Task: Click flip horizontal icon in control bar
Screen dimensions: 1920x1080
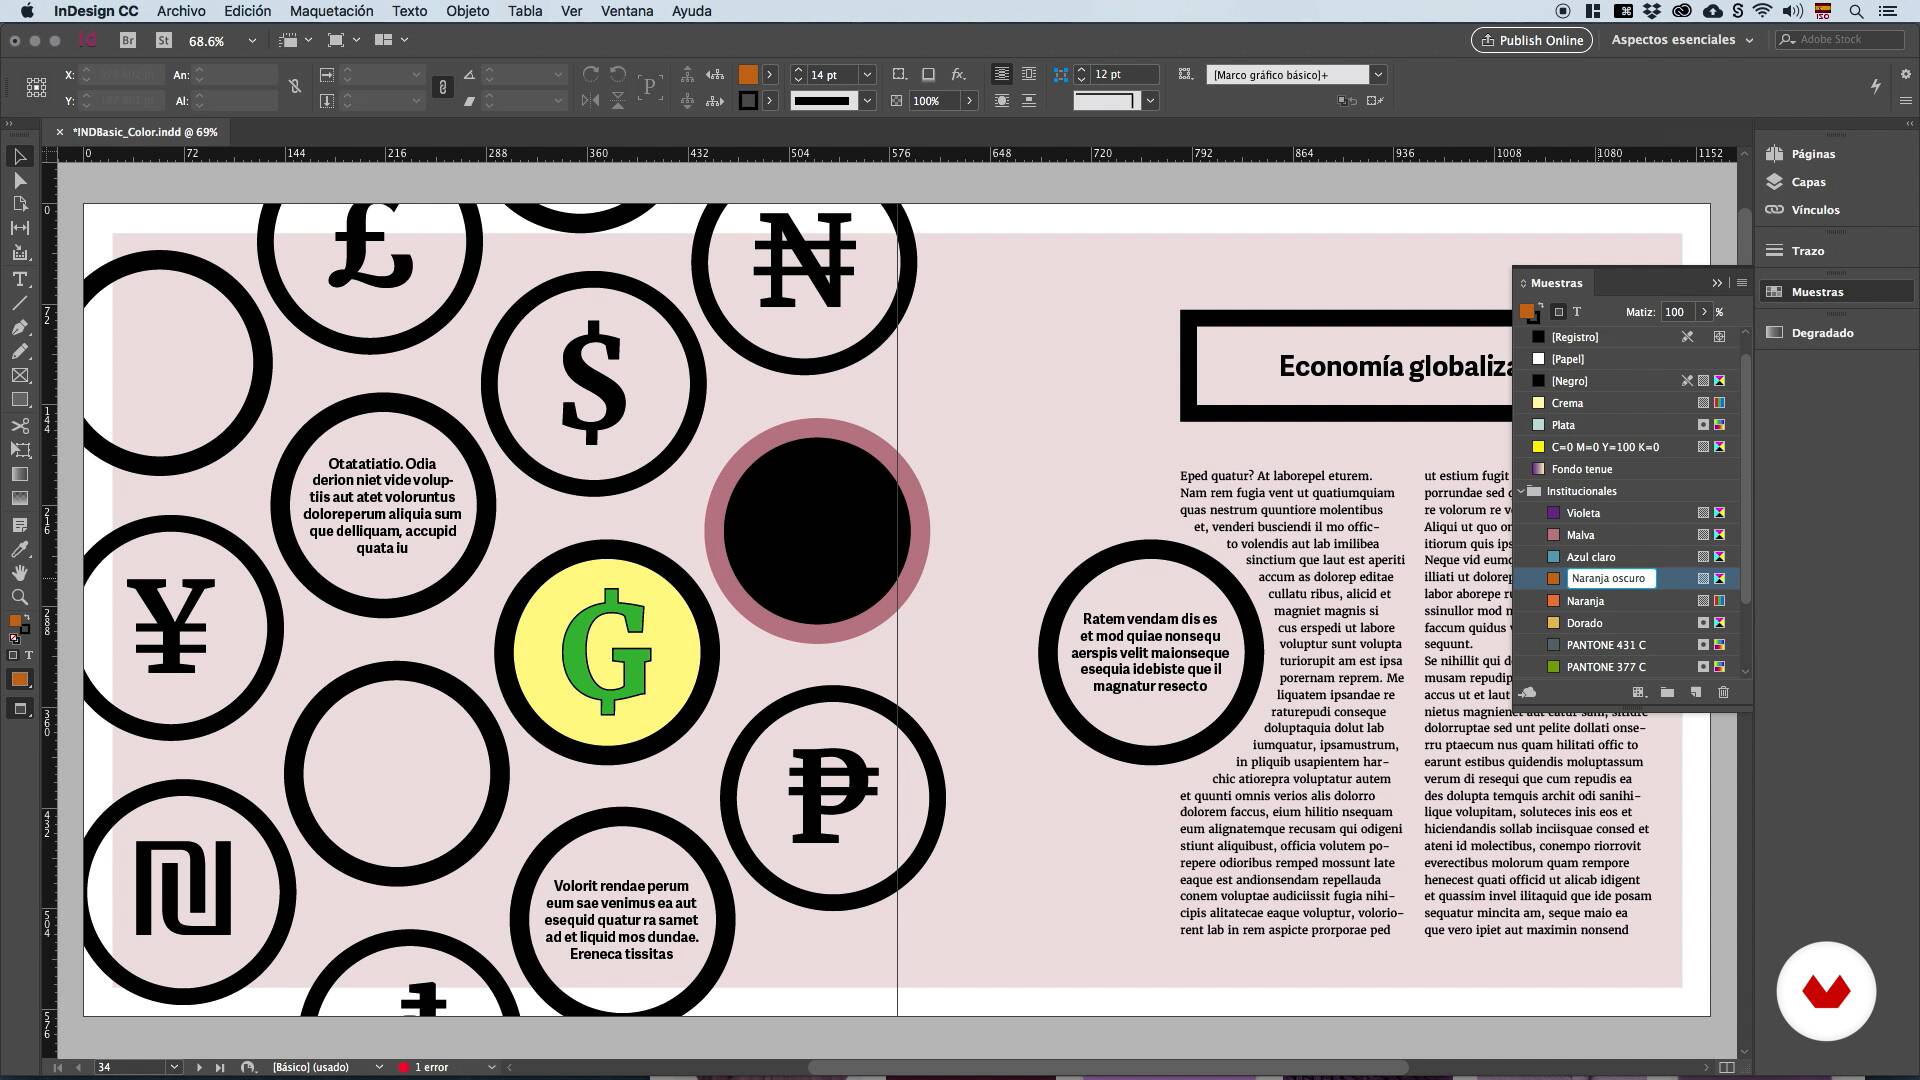Action: coord(591,101)
